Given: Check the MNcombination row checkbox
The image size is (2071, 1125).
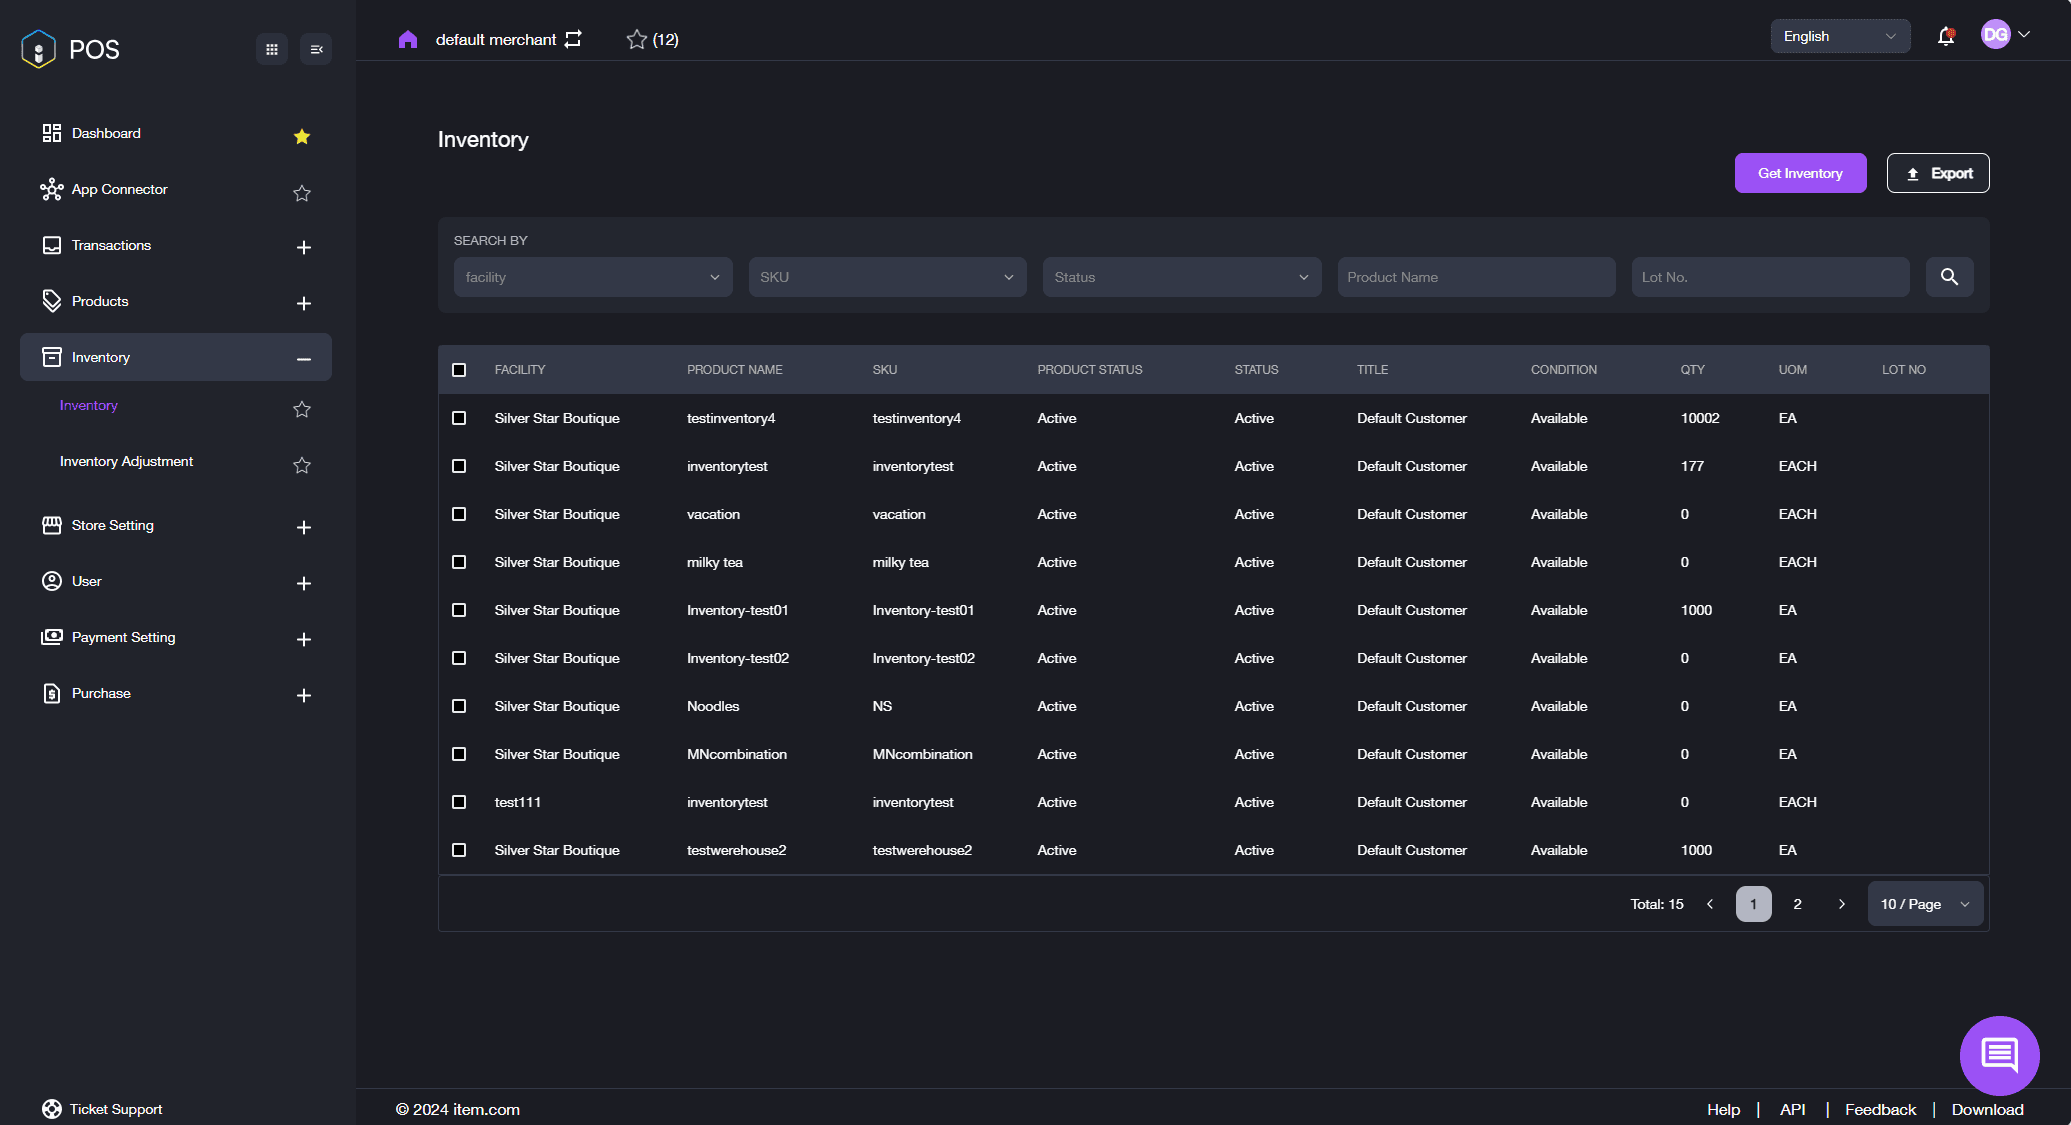Looking at the screenshot, I should coord(459,754).
